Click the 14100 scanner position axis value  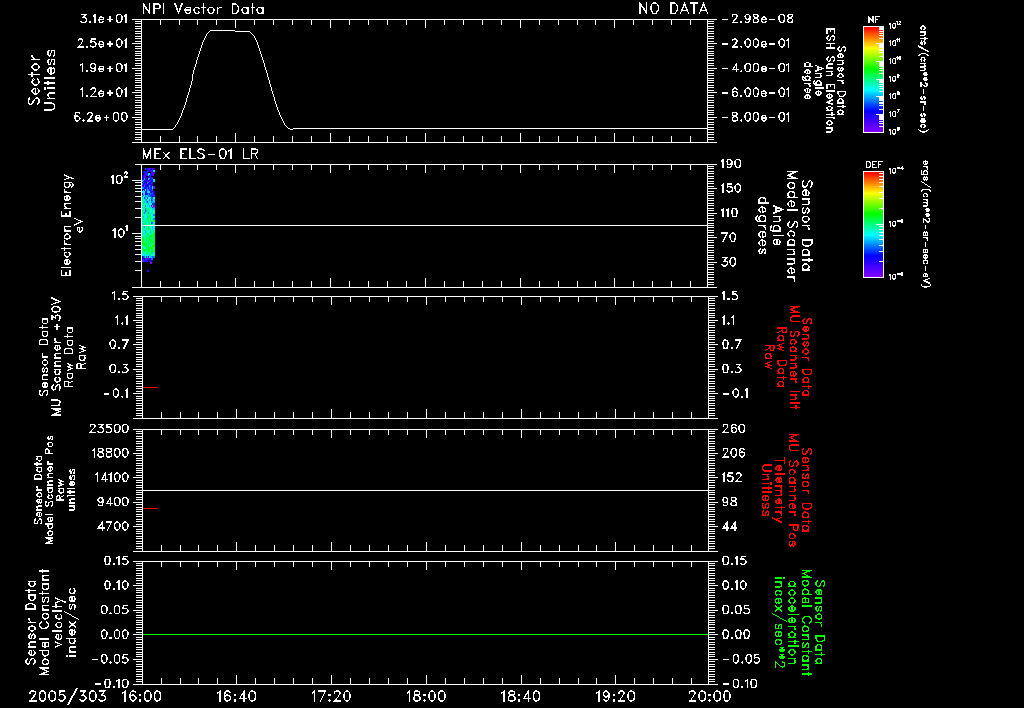[110, 477]
